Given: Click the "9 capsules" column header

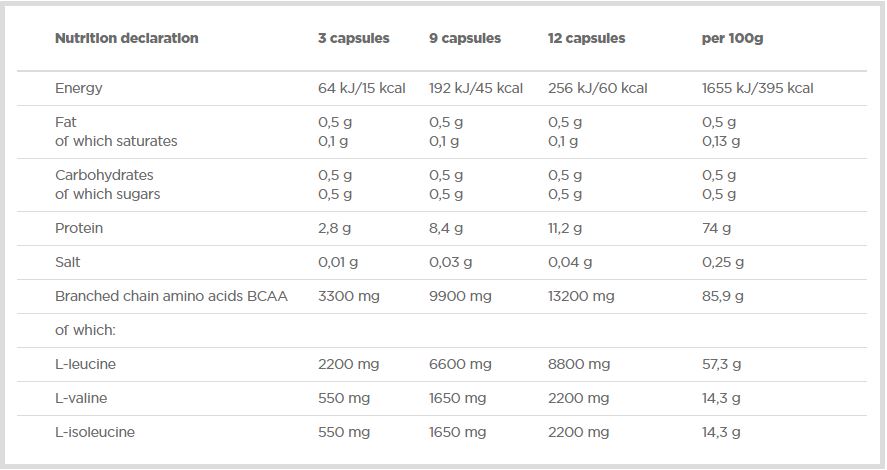Looking at the screenshot, I should 464,38.
